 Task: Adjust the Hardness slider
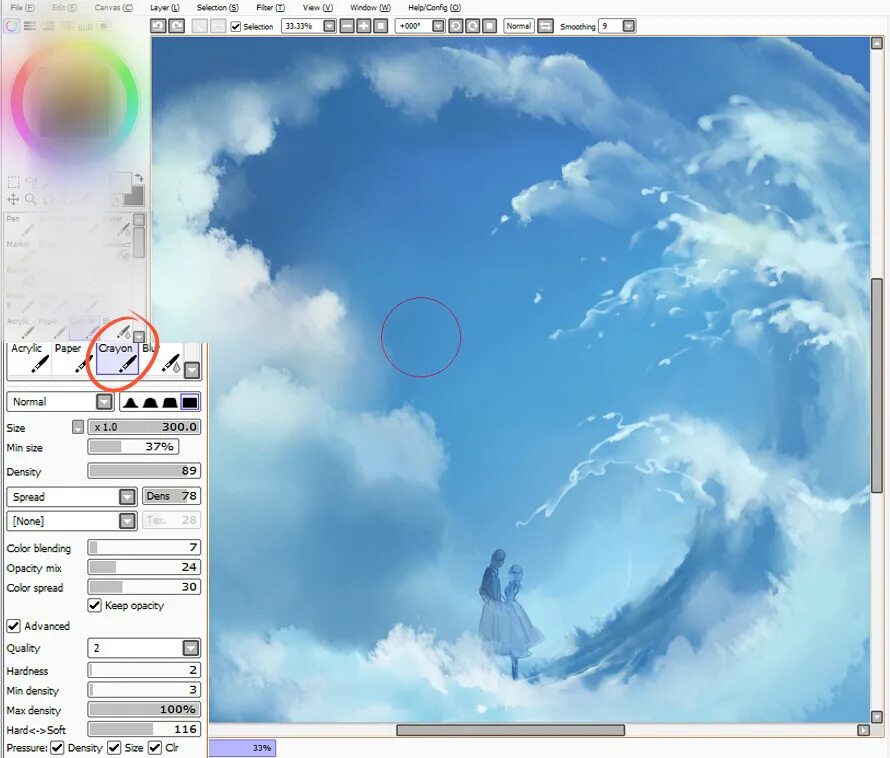(x=144, y=670)
